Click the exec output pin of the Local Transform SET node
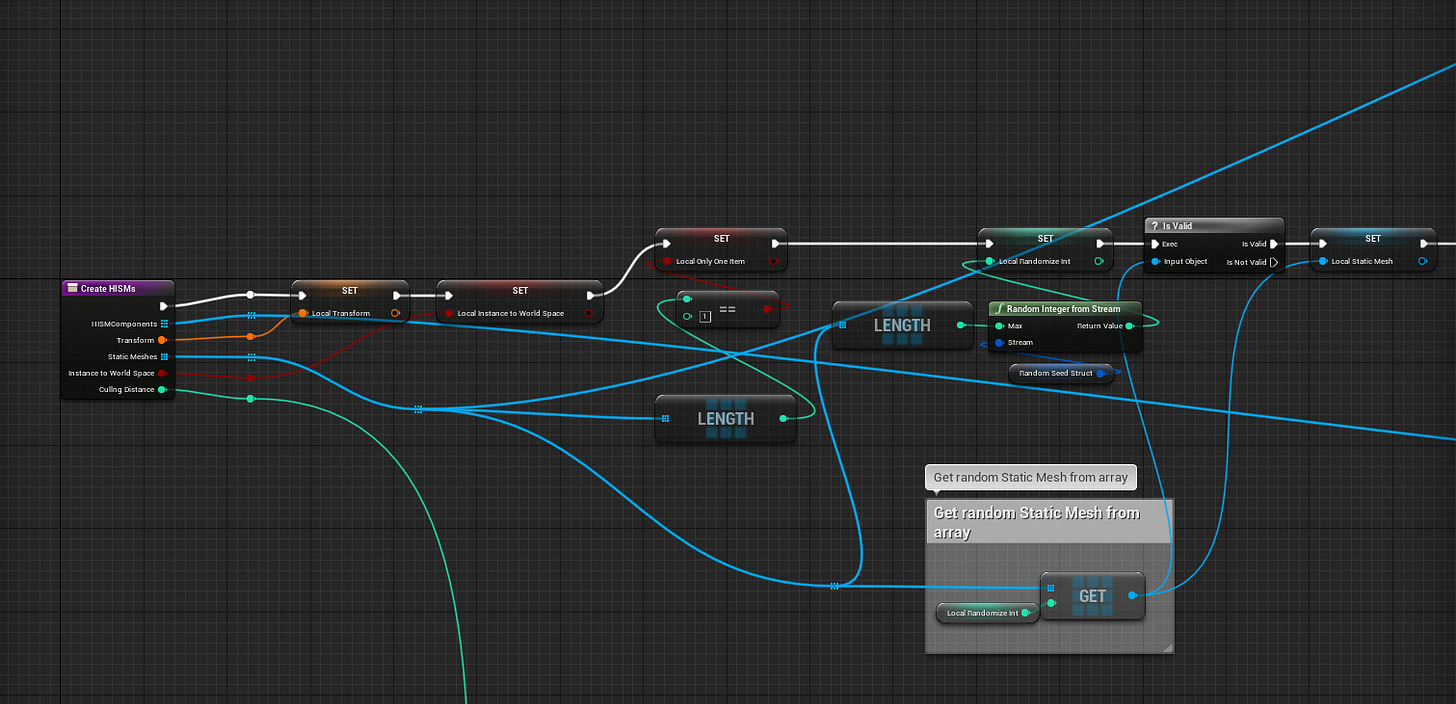 (x=397, y=295)
